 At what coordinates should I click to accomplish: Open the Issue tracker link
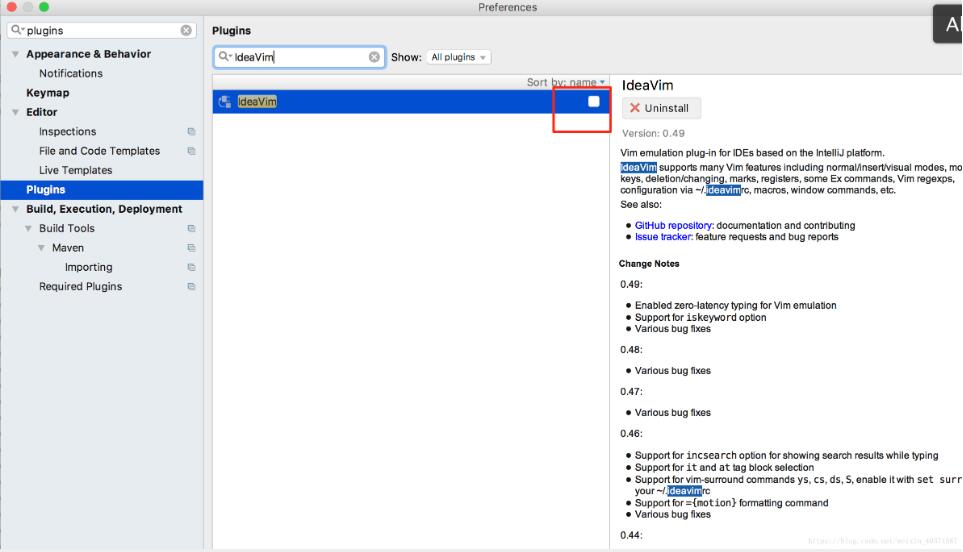point(663,237)
